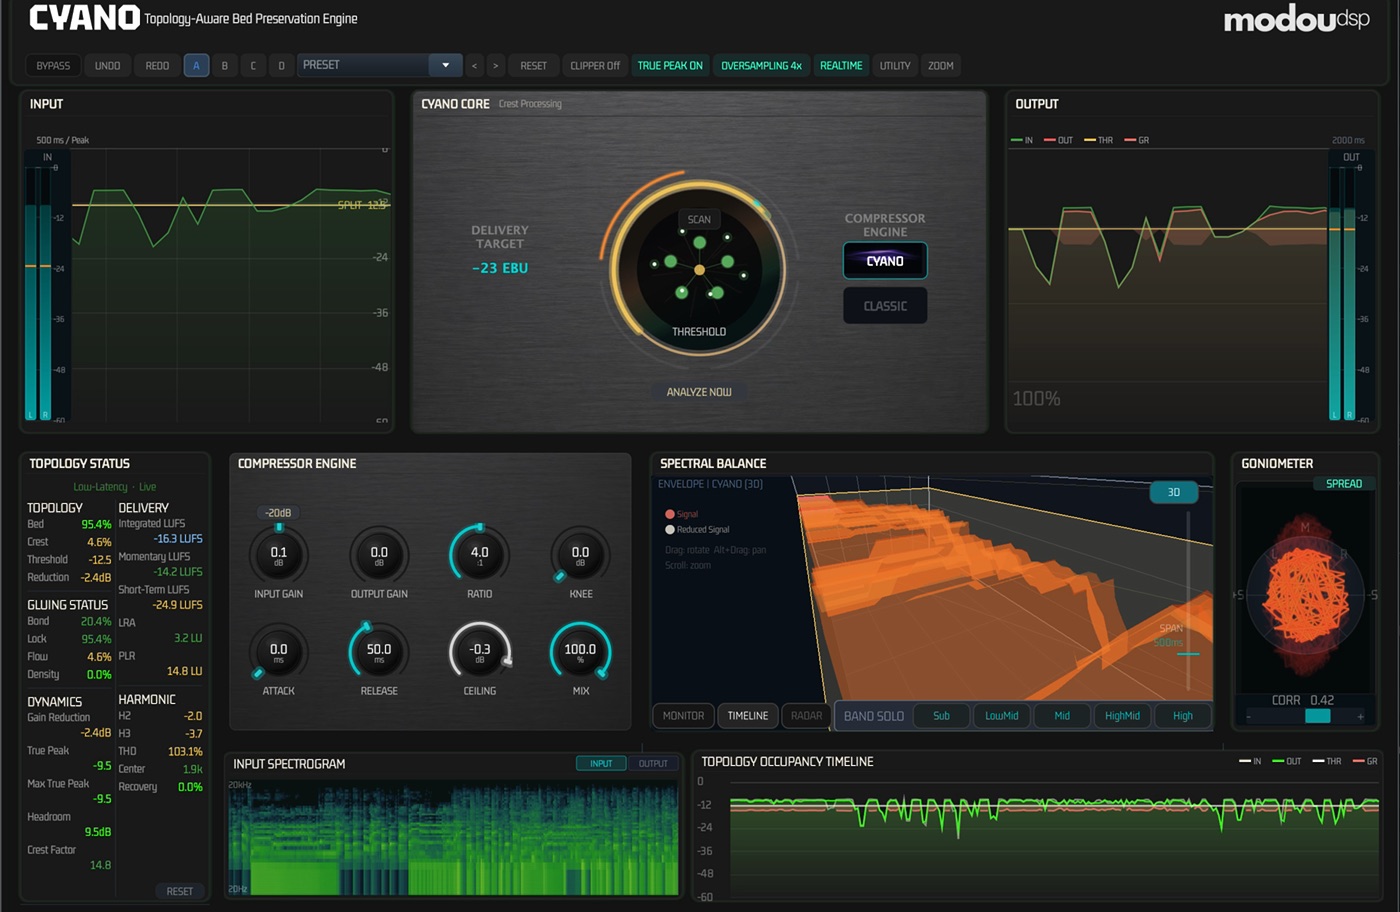The image size is (1400, 912).
Task: Click RESET in the Topology Status panel
Action: click(180, 891)
